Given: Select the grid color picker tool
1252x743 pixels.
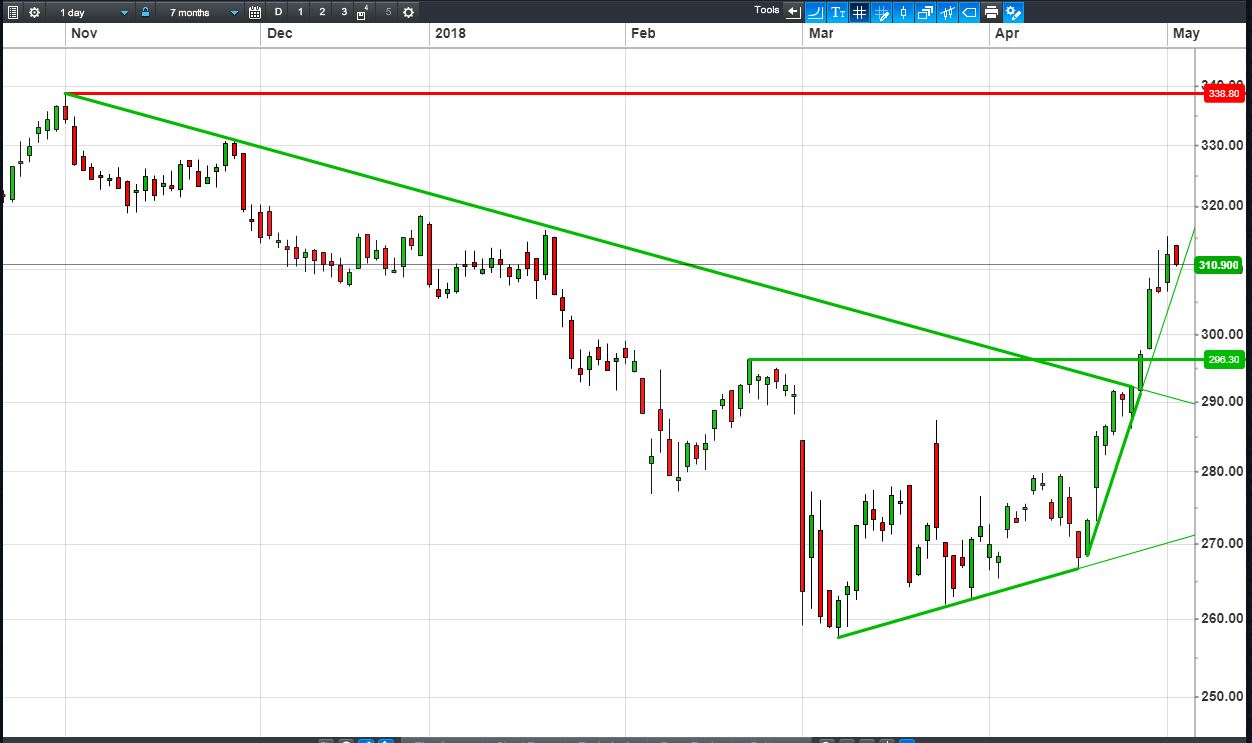Looking at the screenshot, I should click(x=881, y=12).
